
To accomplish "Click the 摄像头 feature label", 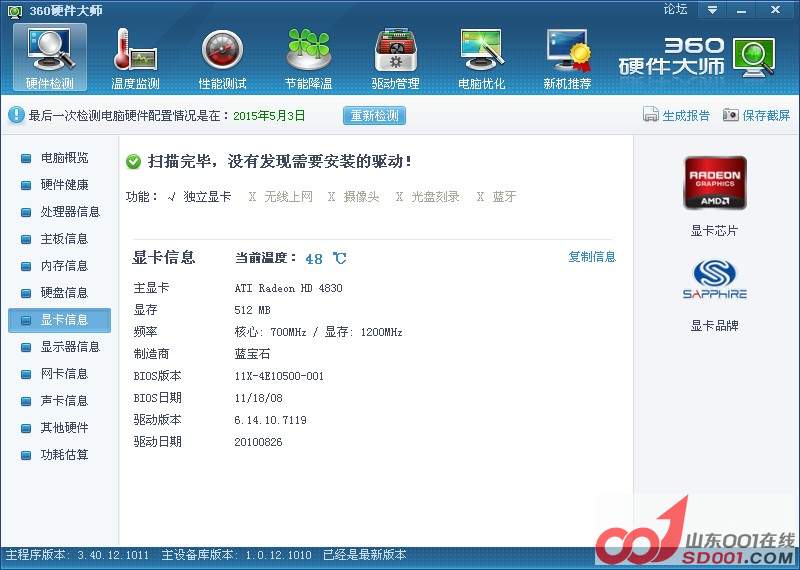I will [x=361, y=196].
